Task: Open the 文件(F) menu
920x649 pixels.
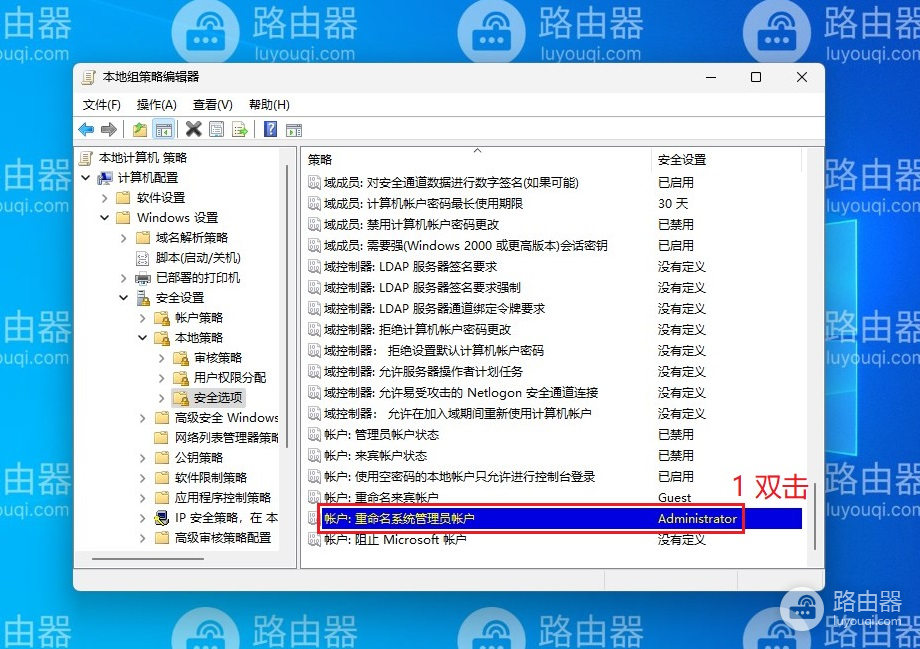Action: 102,104
